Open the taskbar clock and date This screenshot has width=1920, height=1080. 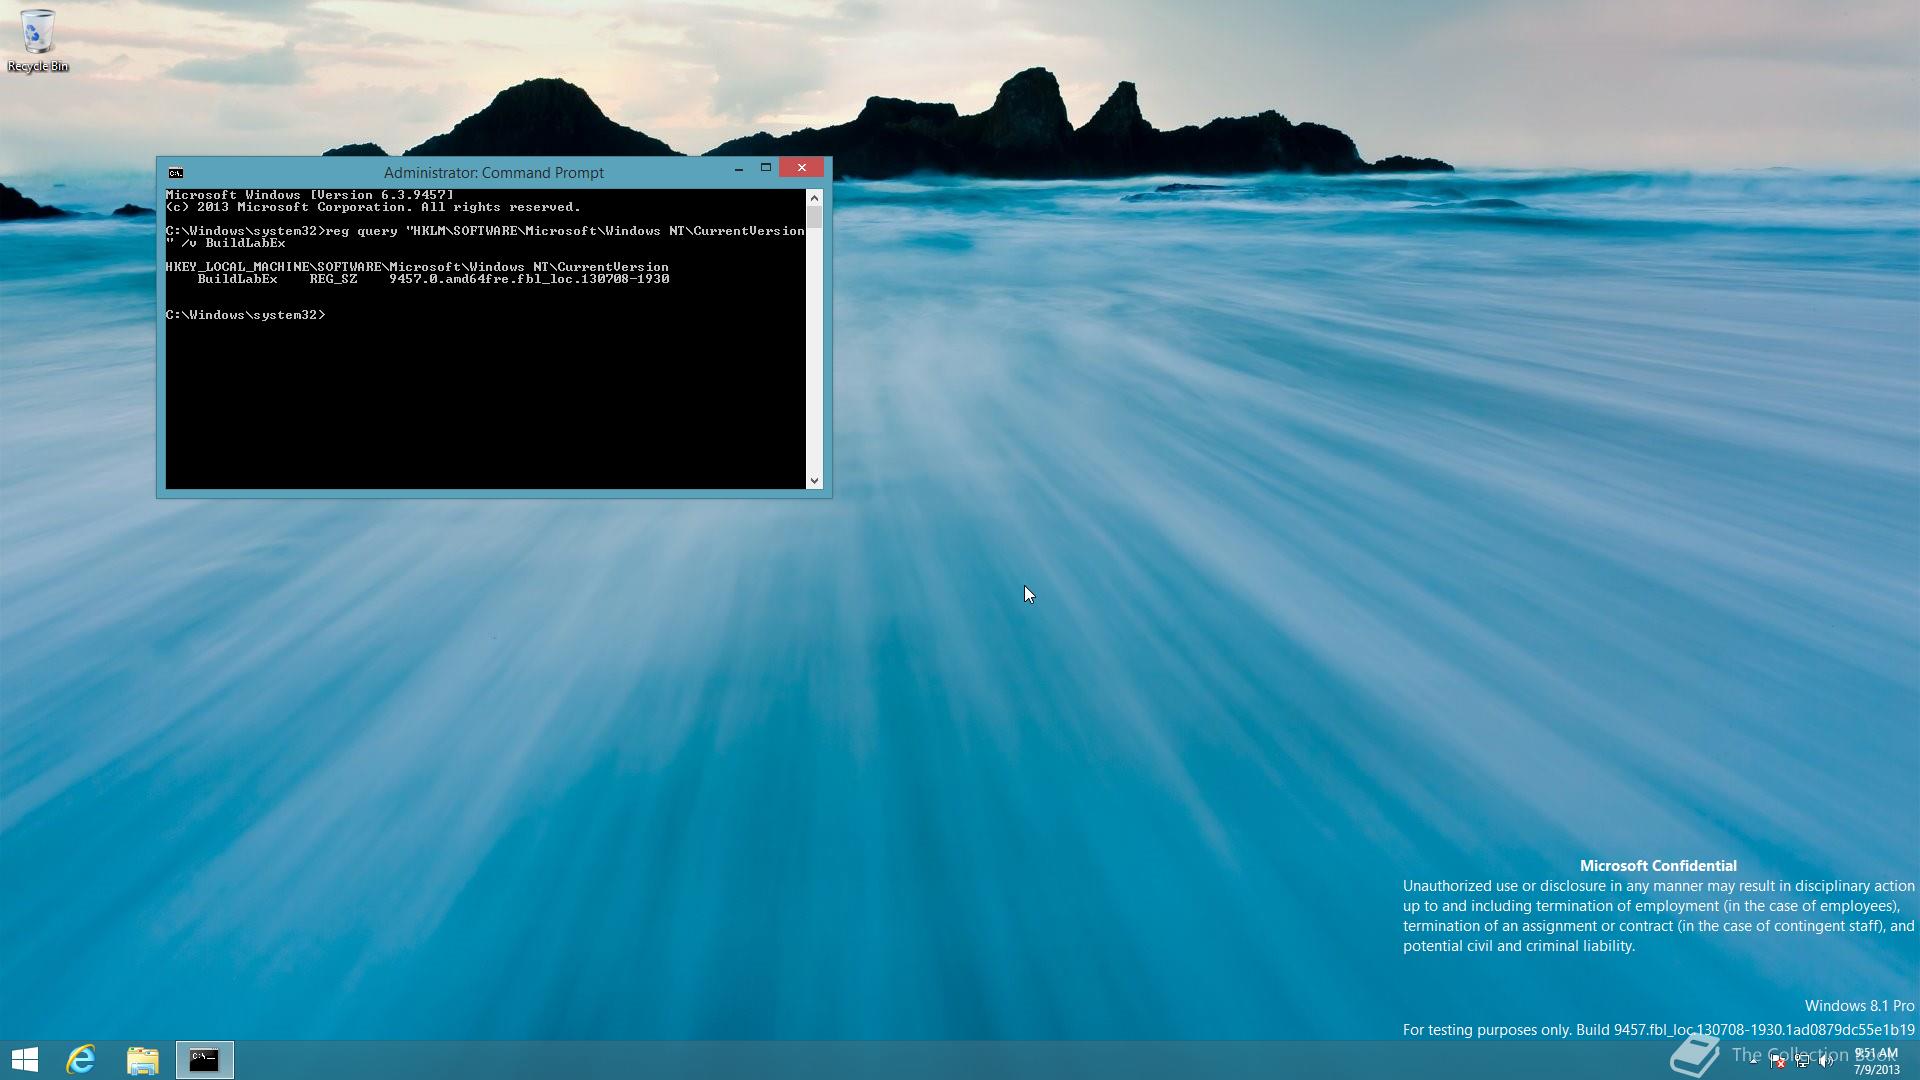1877,1061
